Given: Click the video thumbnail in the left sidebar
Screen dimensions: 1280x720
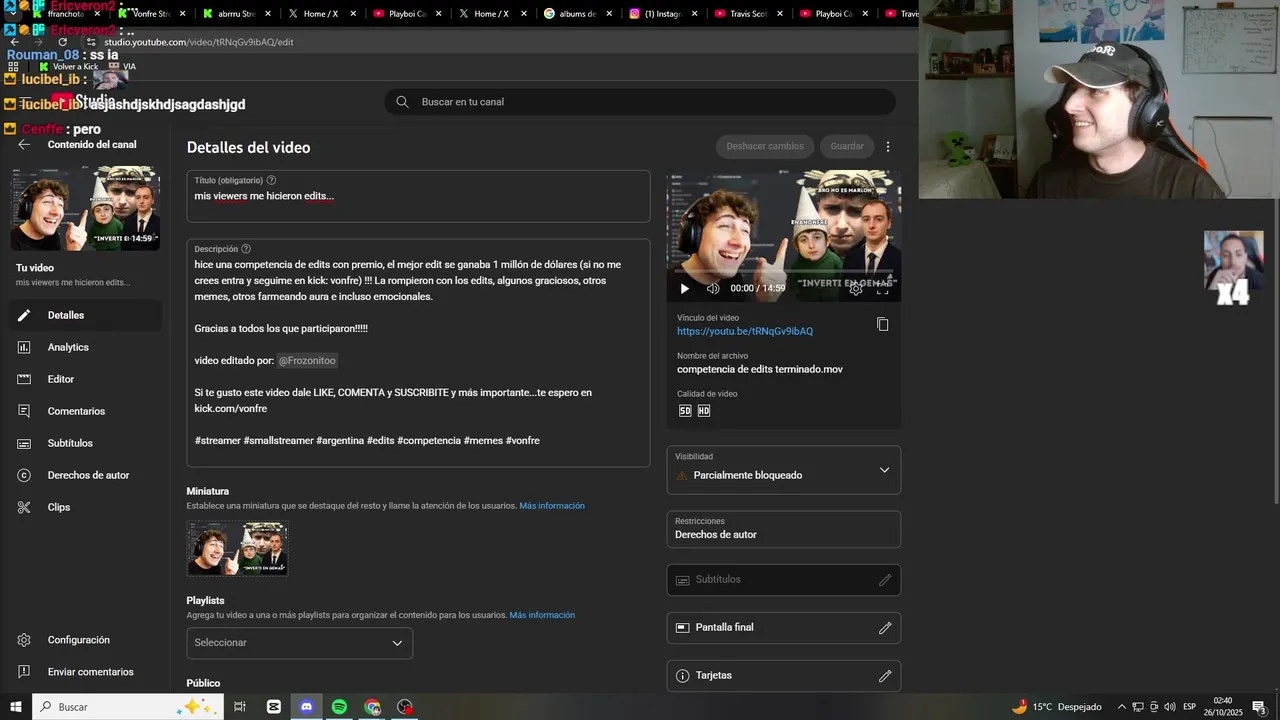Looking at the screenshot, I should (x=85, y=208).
